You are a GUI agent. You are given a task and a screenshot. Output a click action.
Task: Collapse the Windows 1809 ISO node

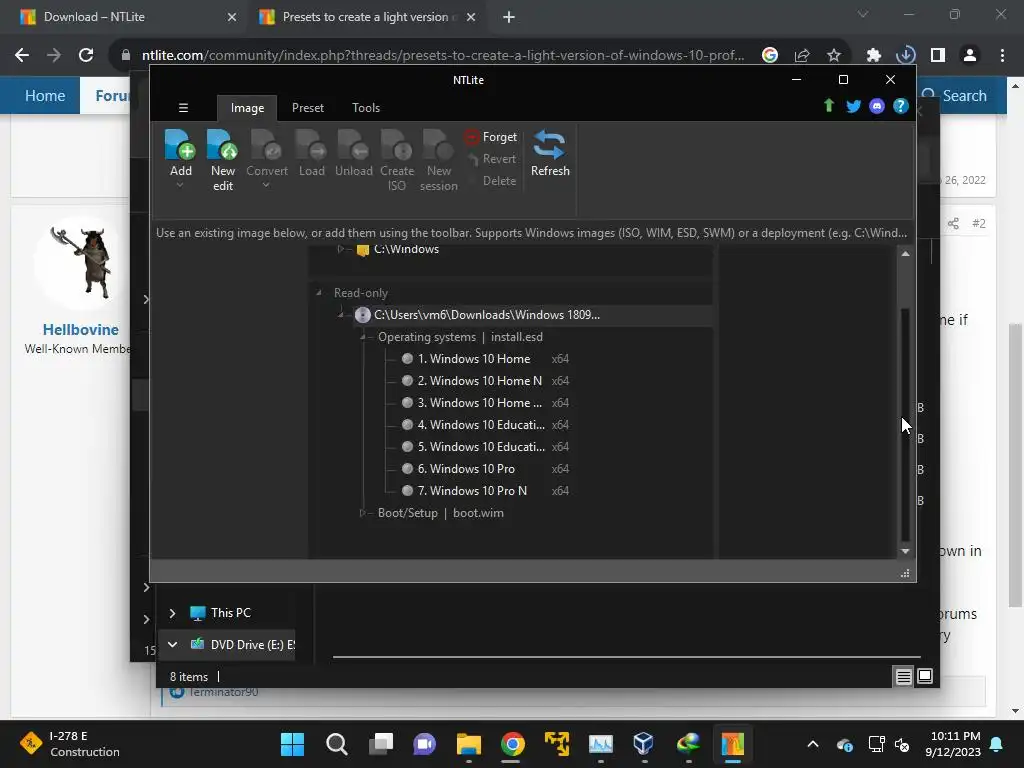[x=341, y=315]
